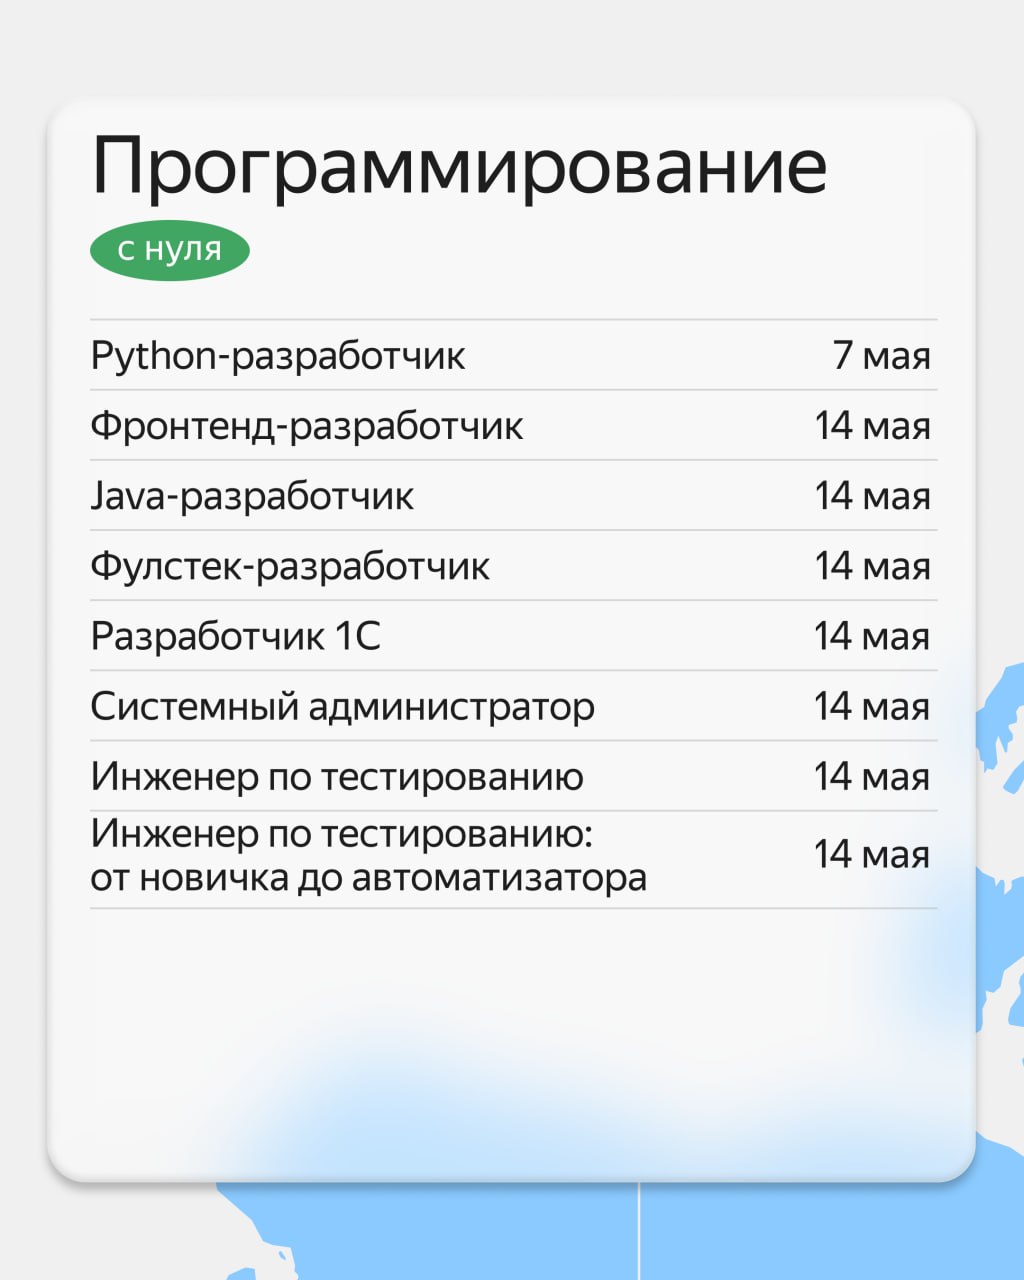Open the Разработчик 1С row
The height and width of the screenshot is (1280, 1024).
pyautogui.click(x=513, y=635)
